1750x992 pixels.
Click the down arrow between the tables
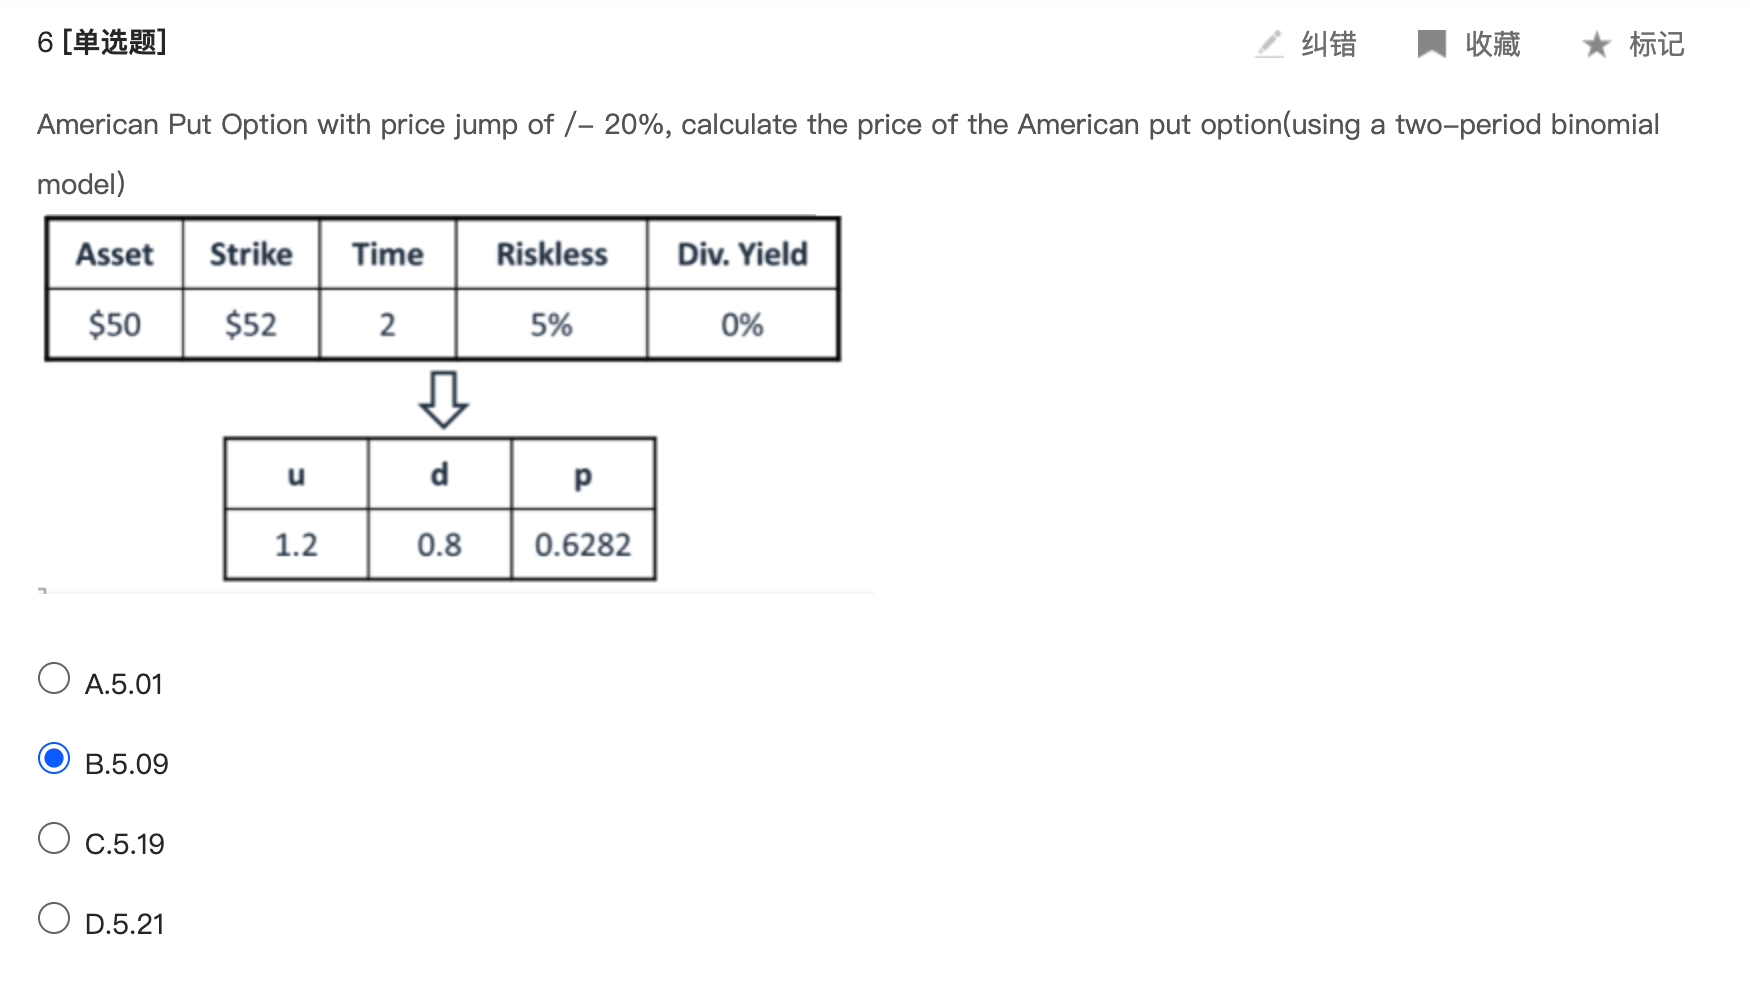point(443,399)
